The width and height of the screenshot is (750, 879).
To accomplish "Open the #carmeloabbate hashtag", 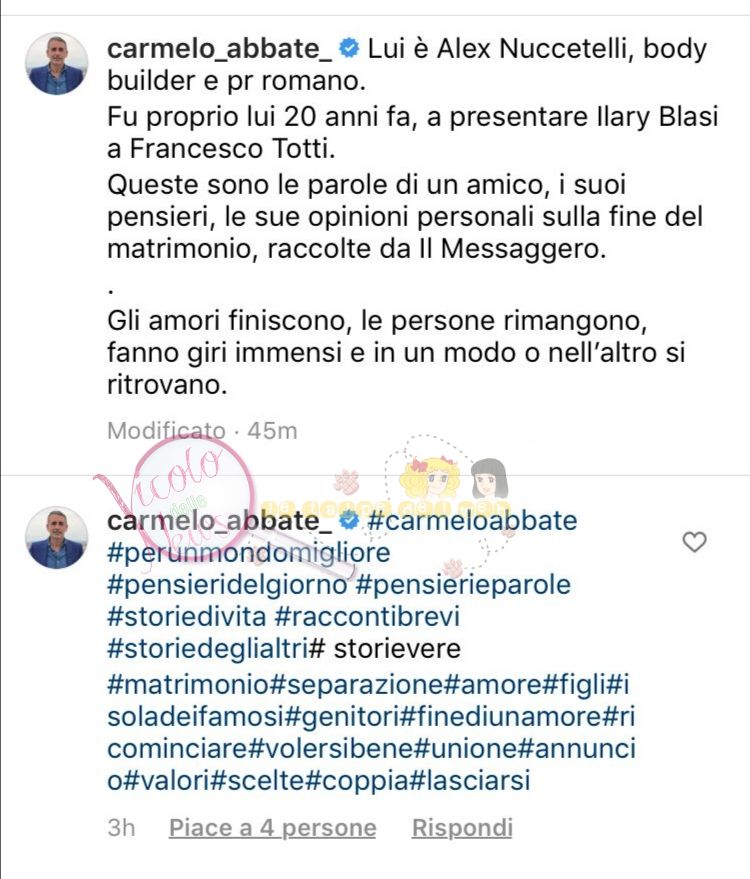I will point(472,521).
